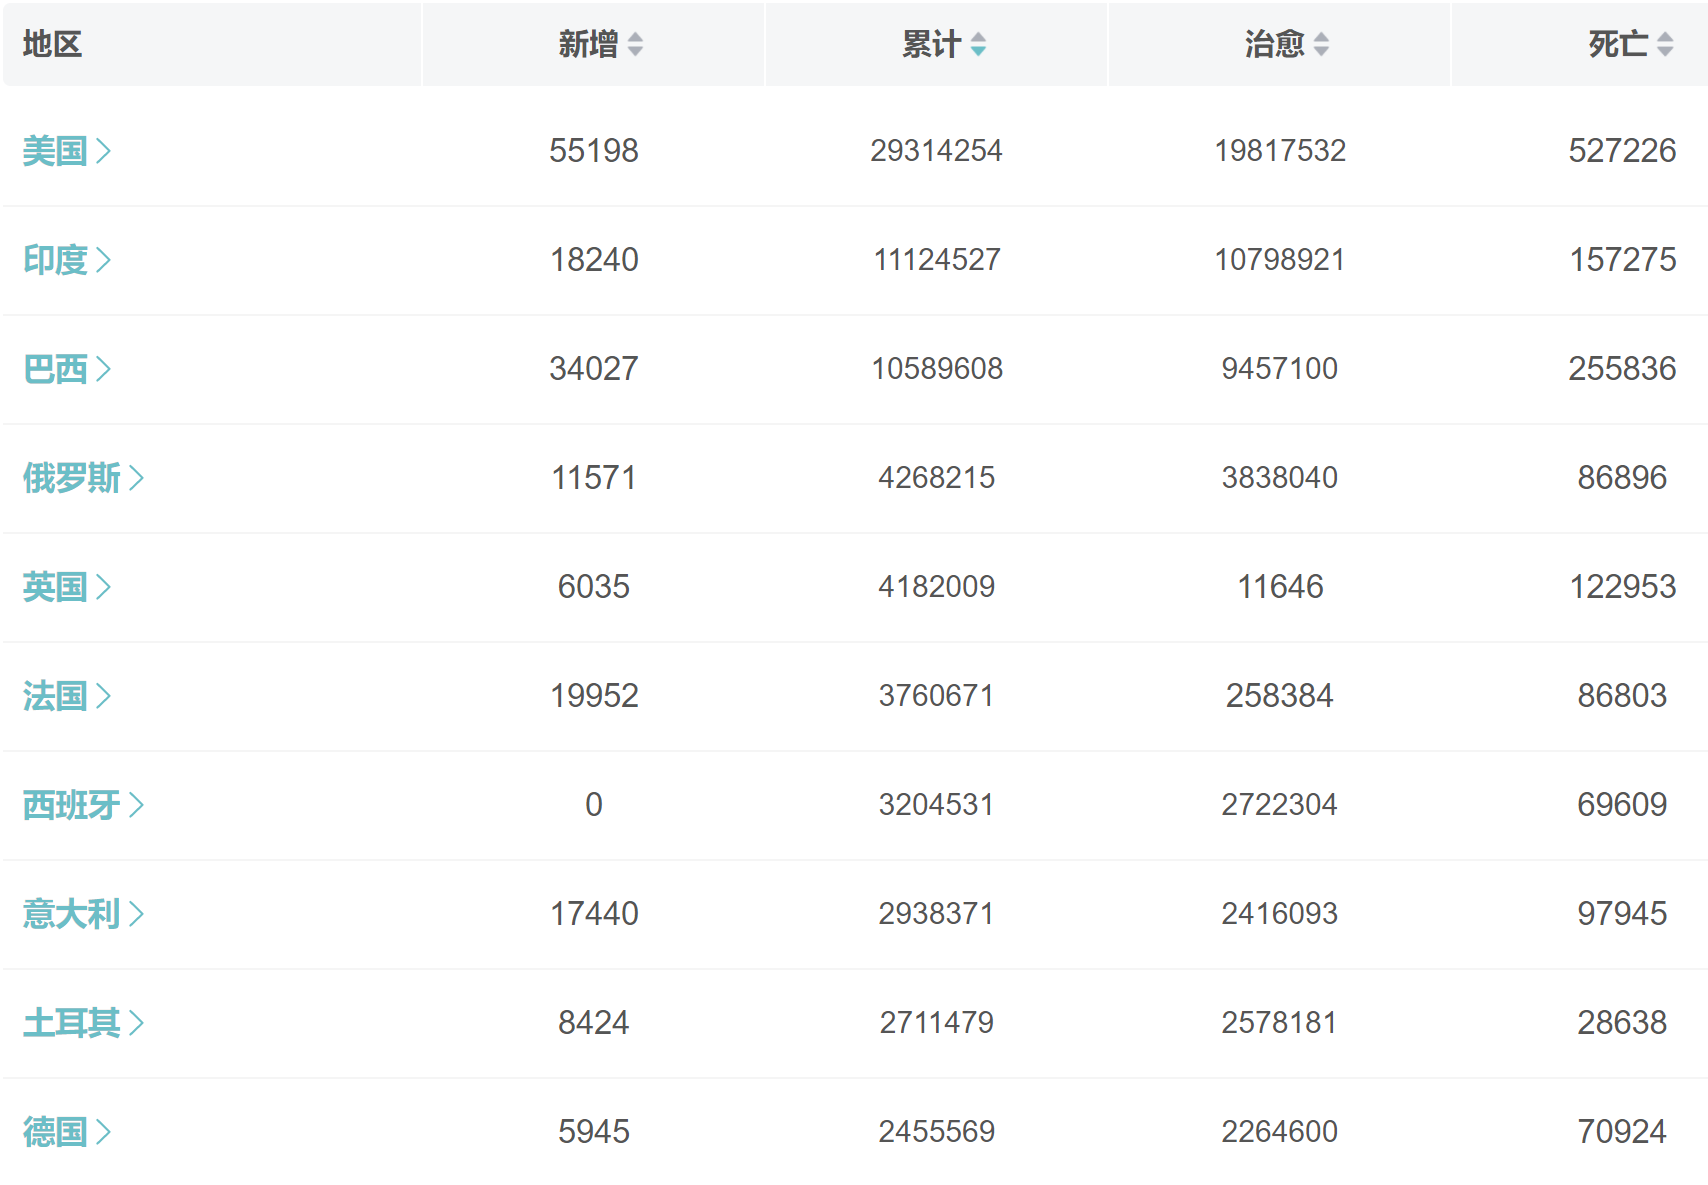Click the 新增 header label
Viewport: 1708px width, 1185px height.
588,45
